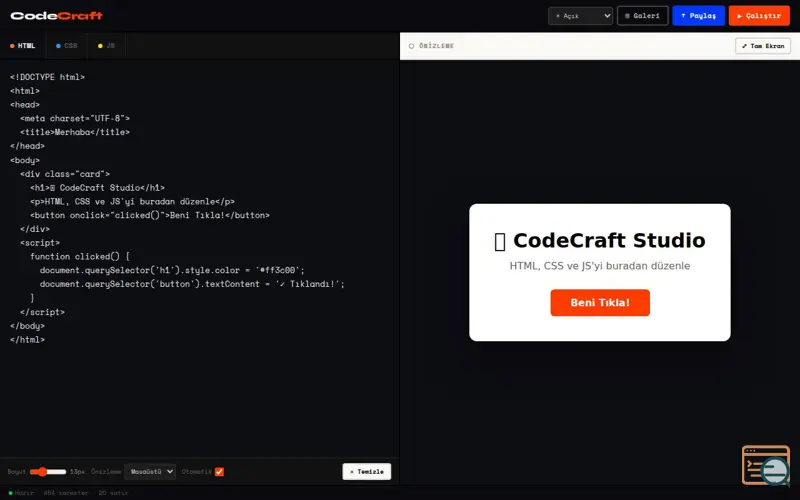
Task: Adjust the Boyut font size slider
Action: coord(48,471)
